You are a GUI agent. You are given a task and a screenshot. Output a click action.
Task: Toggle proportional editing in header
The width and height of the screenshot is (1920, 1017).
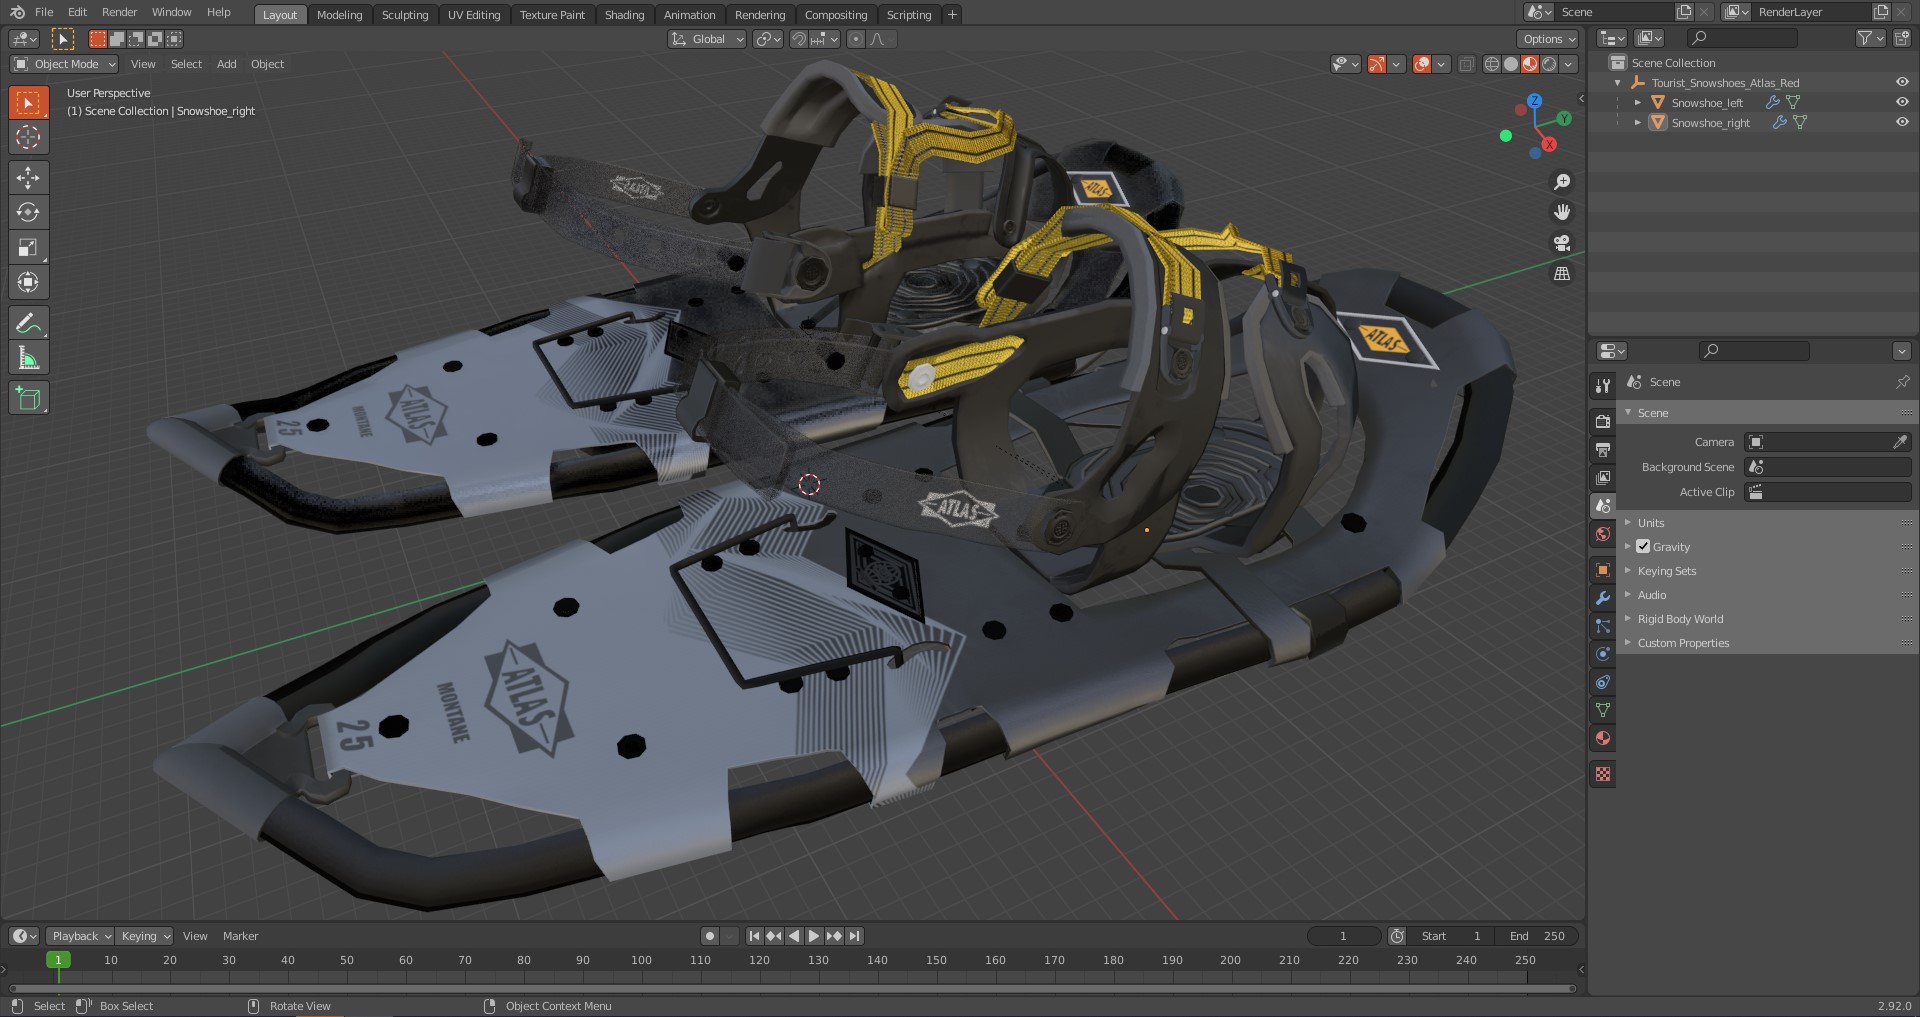(x=855, y=39)
